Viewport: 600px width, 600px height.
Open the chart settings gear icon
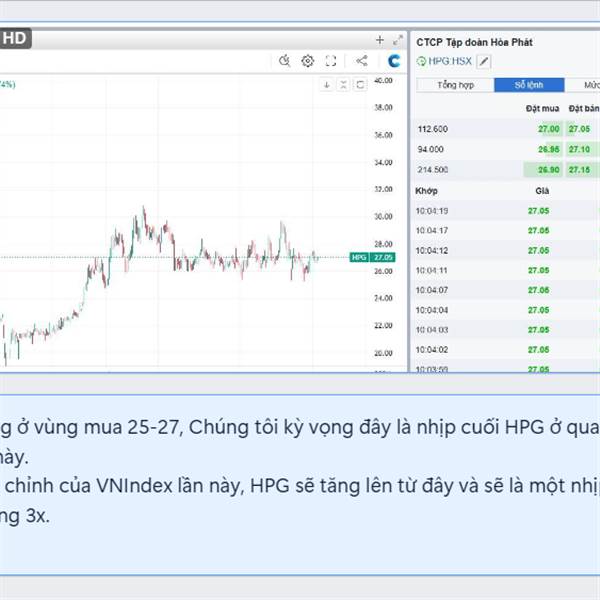click(x=308, y=61)
